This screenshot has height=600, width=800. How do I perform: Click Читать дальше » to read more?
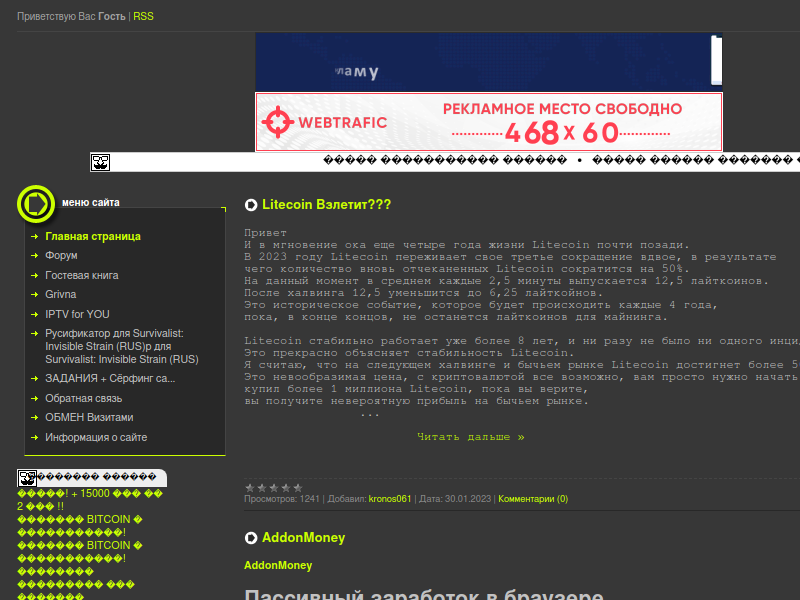471,437
